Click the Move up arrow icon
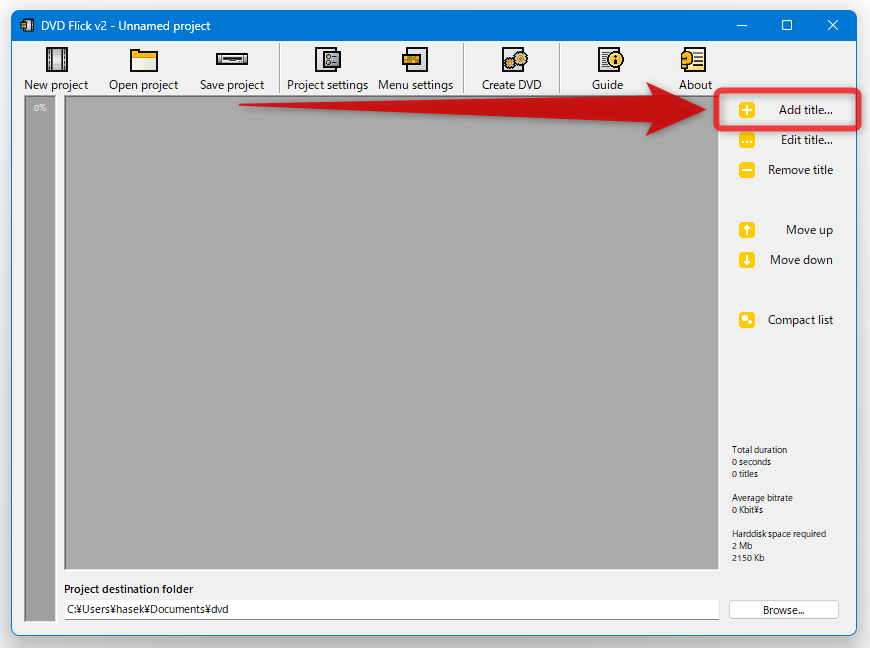This screenshot has width=870, height=648. coord(747,230)
